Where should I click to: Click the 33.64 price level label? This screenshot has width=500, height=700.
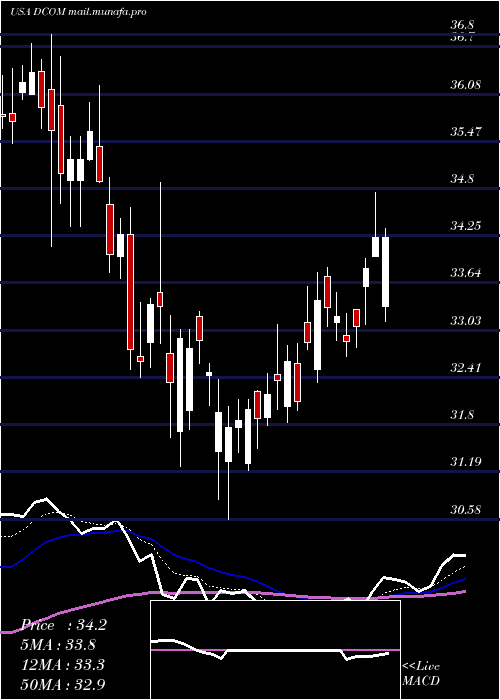(x=466, y=273)
